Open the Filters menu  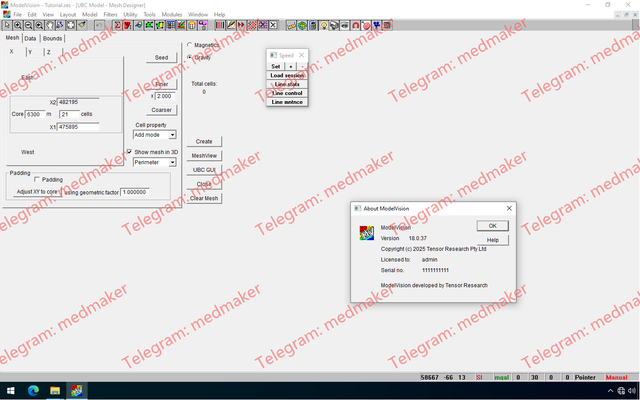click(x=110, y=14)
